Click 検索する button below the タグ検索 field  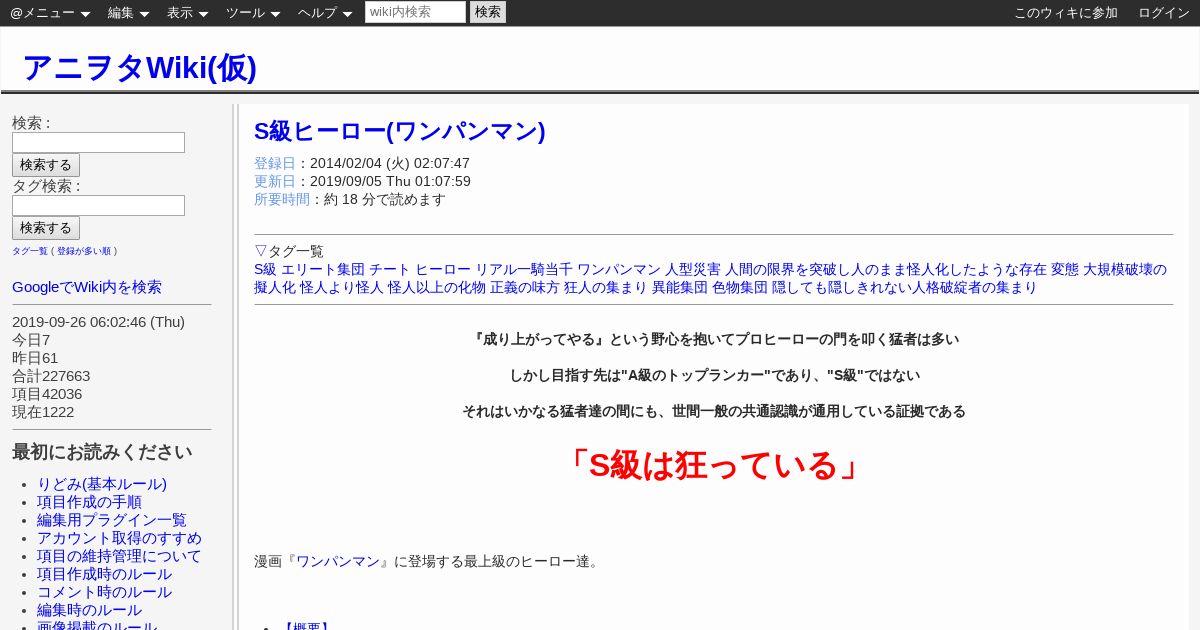[x=46, y=228]
